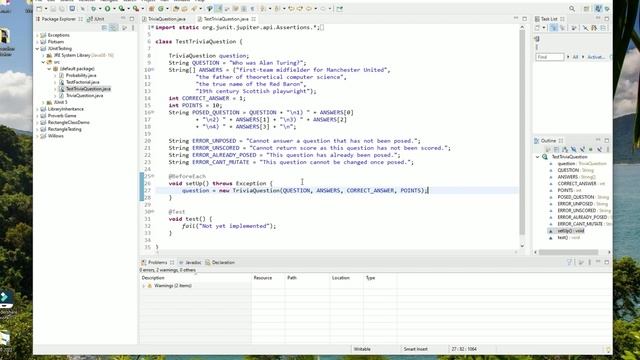Click the New Java Package toolbar icon
The width and height of the screenshot is (640, 360).
pos(151,8)
